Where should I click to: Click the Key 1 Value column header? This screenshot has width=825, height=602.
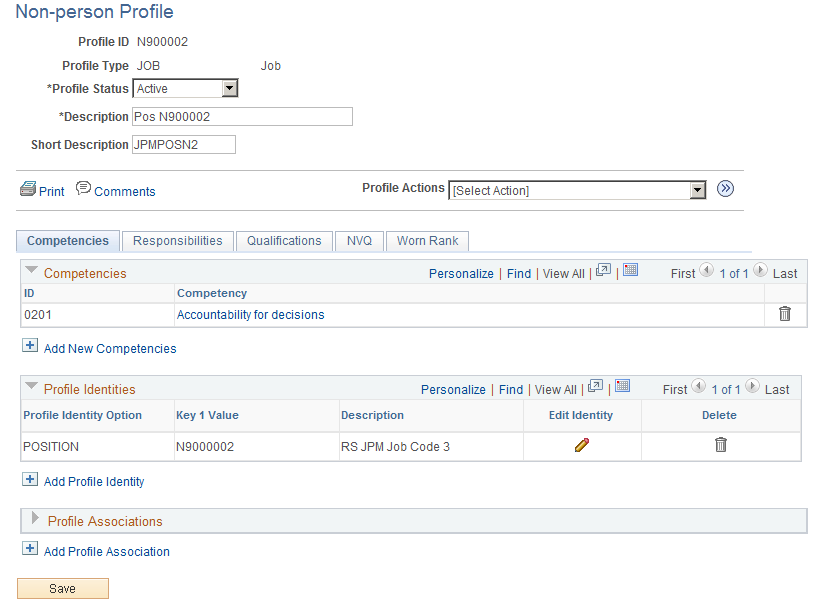pos(207,415)
